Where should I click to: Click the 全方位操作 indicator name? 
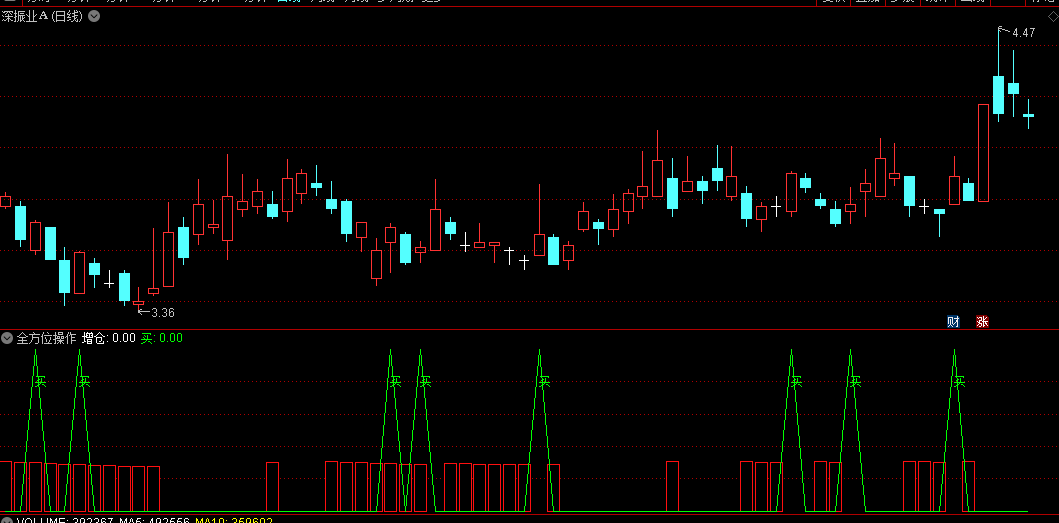click(x=47, y=338)
